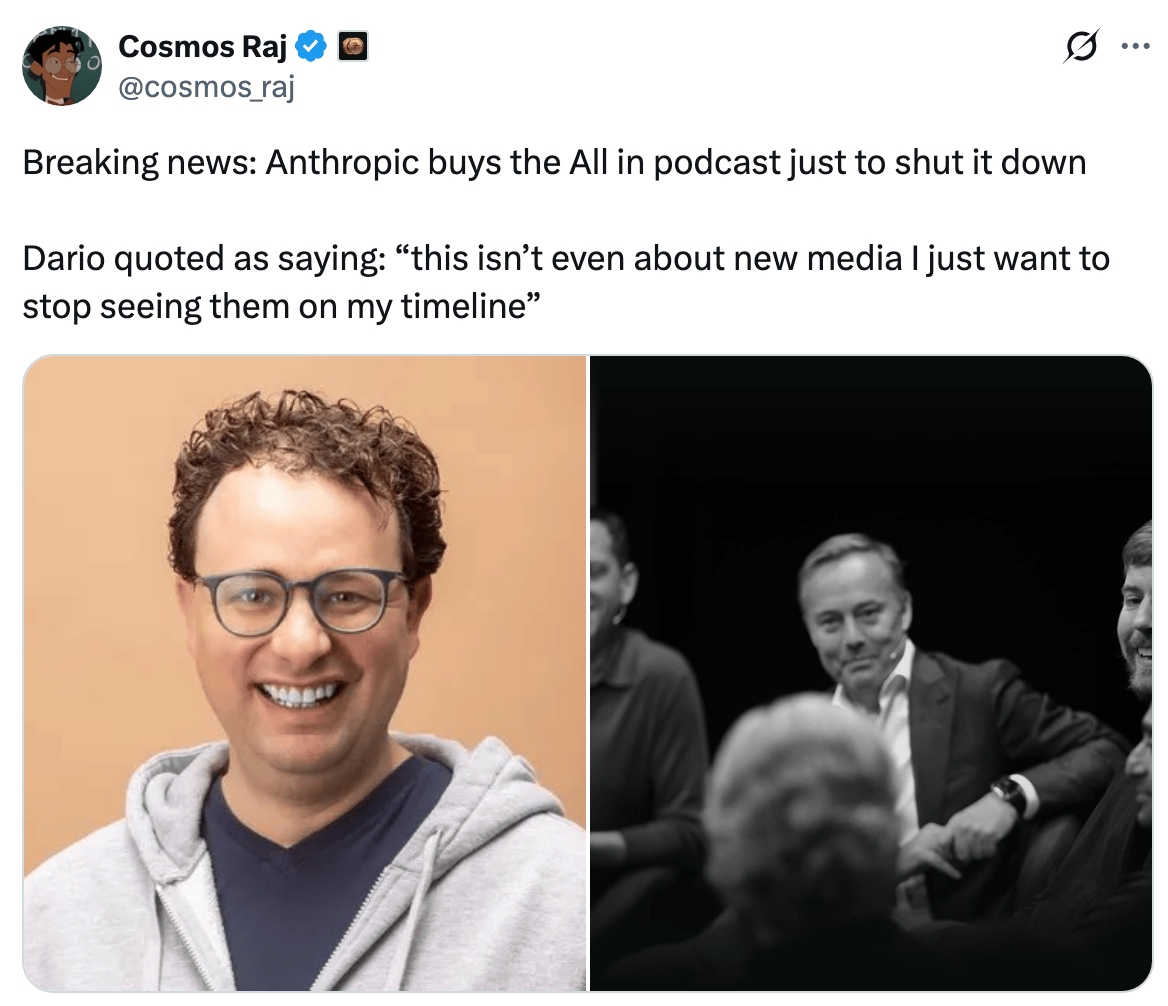Click the Grok slashed-circle icon

(x=1081, y=46)
